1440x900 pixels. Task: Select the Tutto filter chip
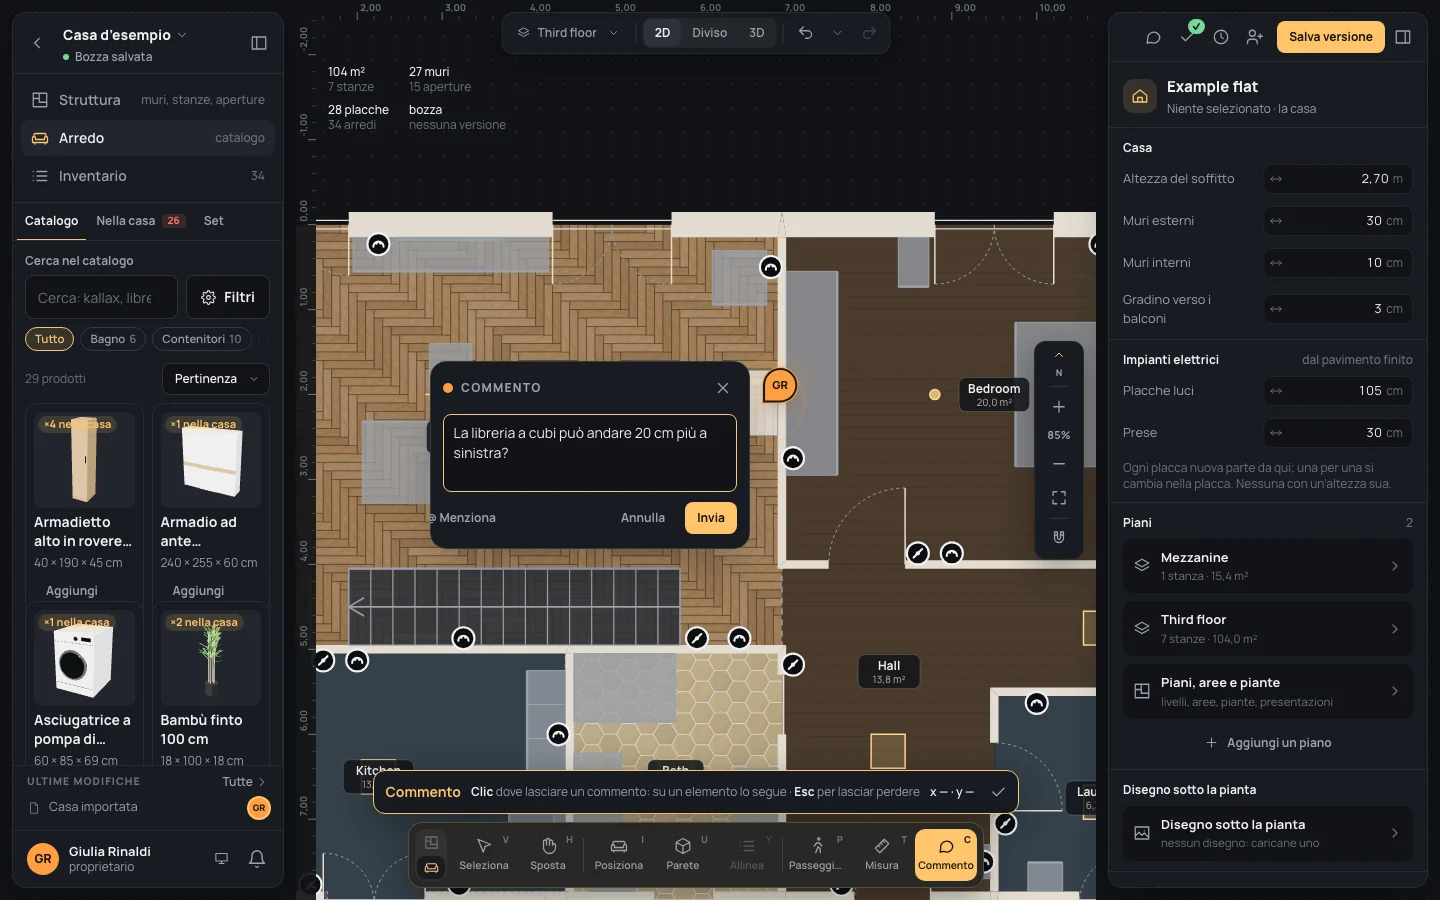point(49,339)
